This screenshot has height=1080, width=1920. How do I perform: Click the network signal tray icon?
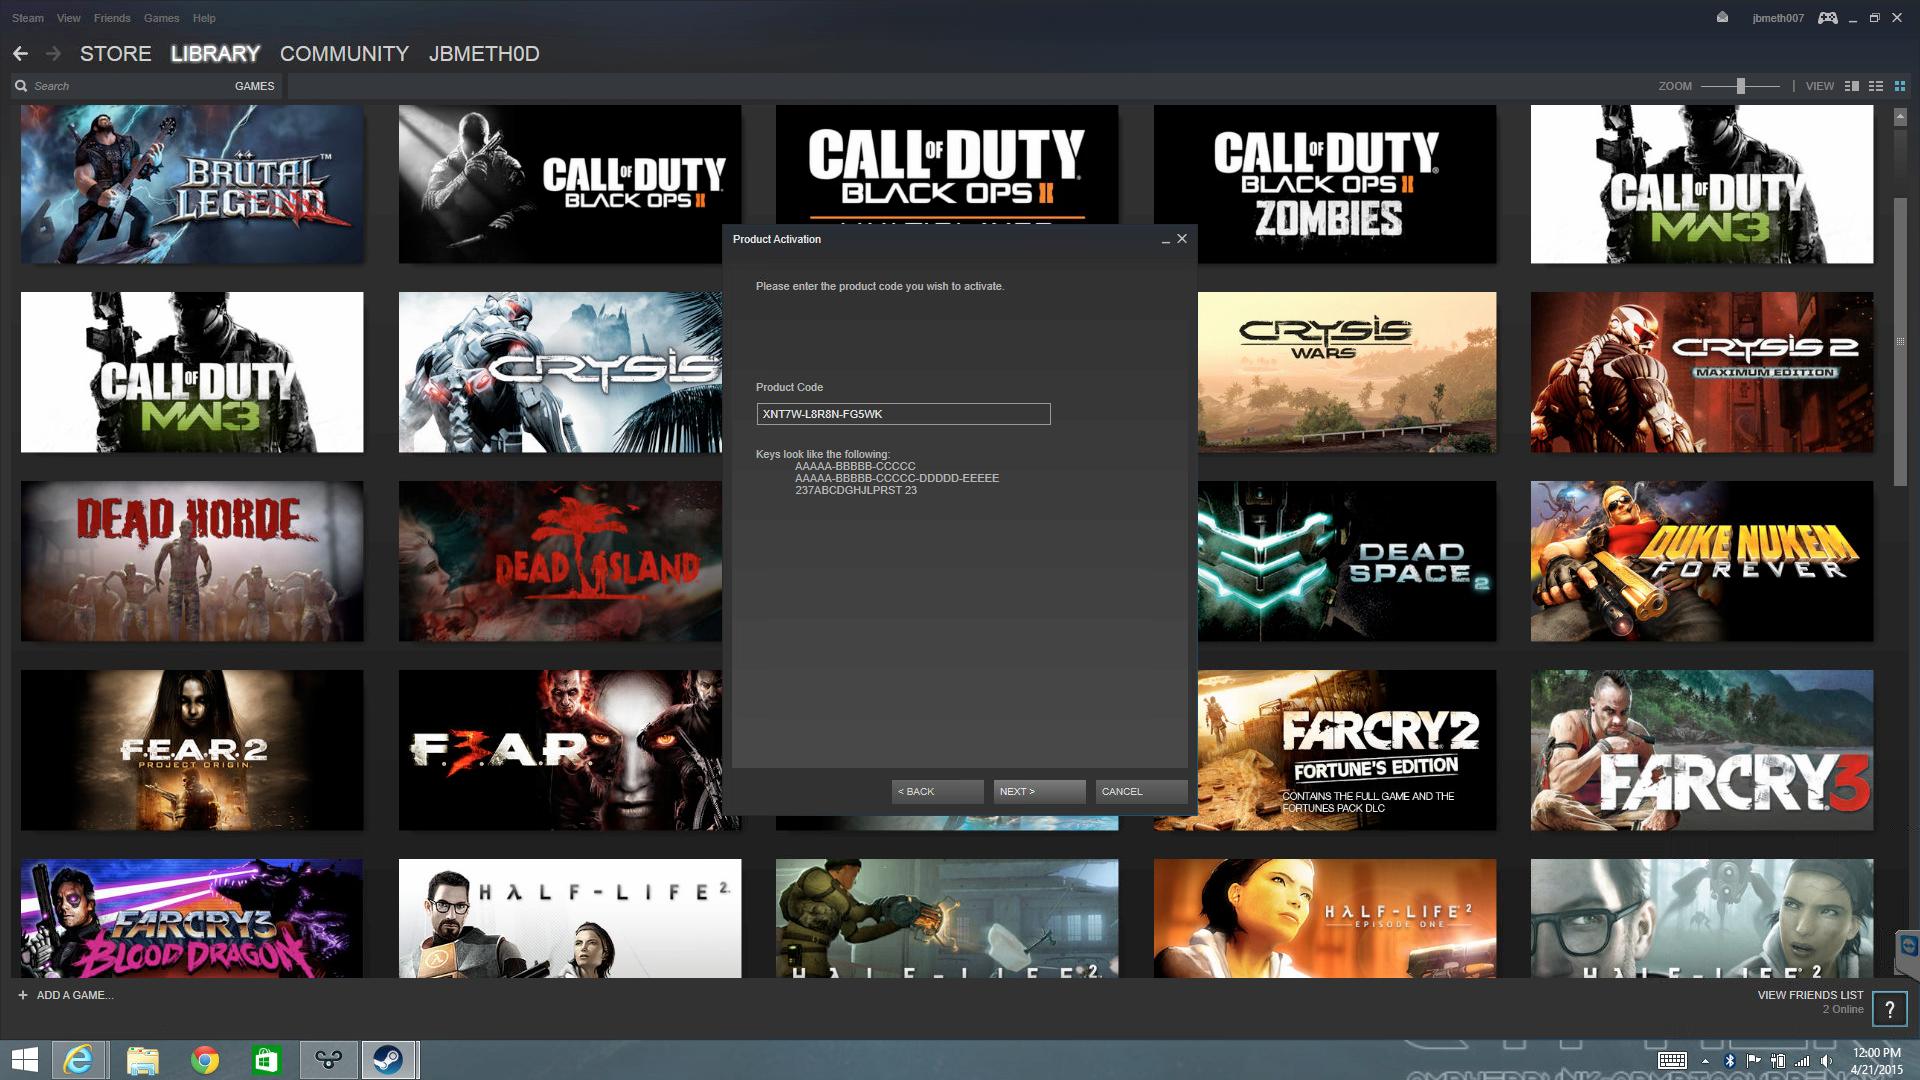(x=1802, y=1060)
